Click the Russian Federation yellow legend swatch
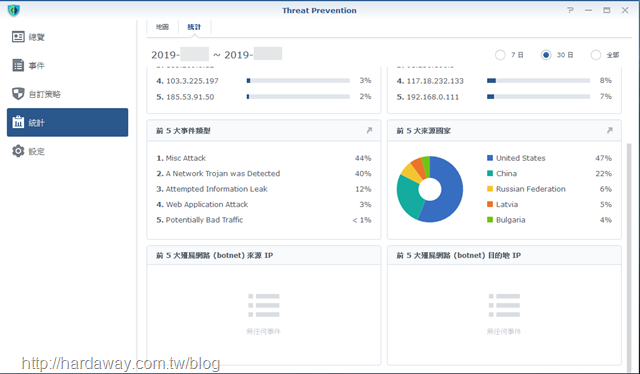This screenshot has height=374, width=640. click(490, 189)
